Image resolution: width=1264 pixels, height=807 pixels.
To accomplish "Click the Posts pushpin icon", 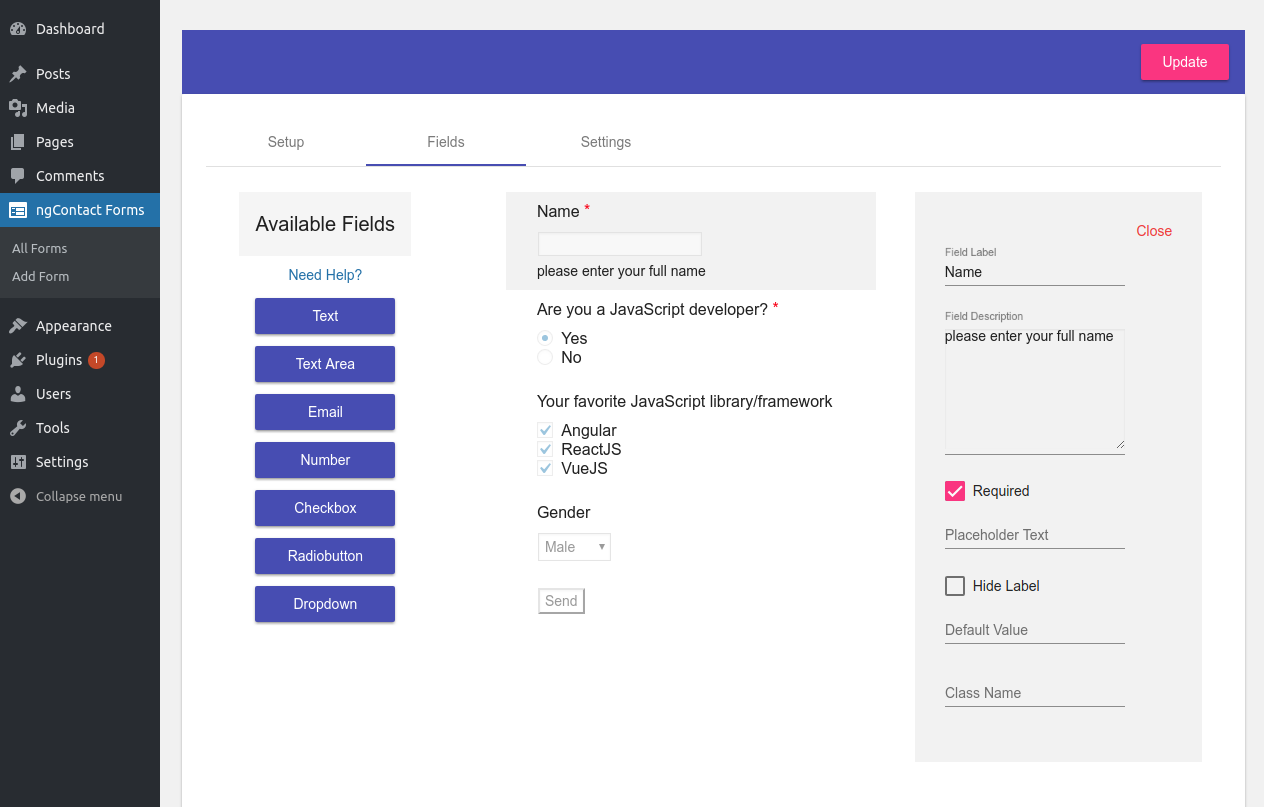I will (x=18, y=74).
